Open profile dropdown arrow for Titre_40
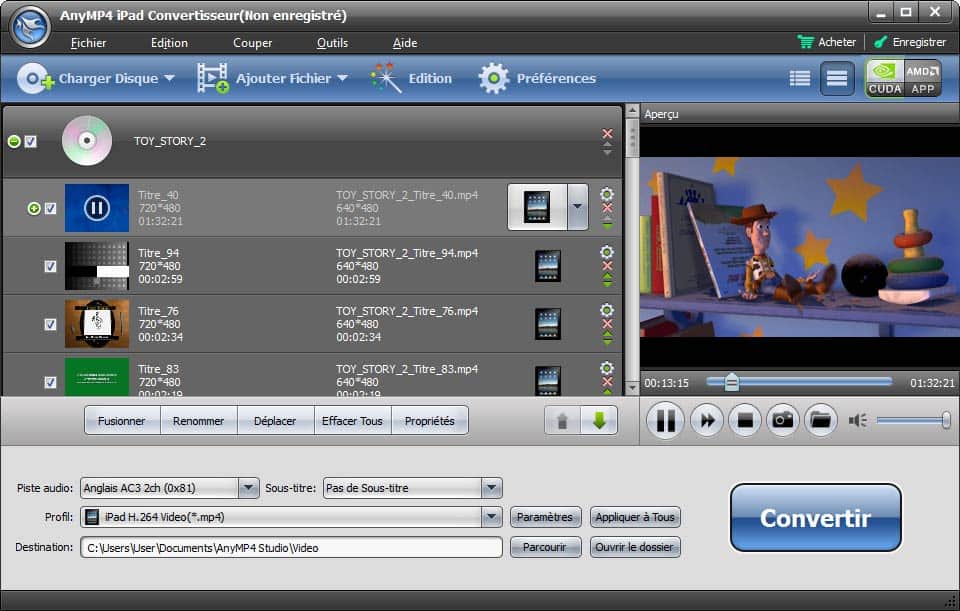The width and height of the screenshot is (960, 611). point(577,207)
